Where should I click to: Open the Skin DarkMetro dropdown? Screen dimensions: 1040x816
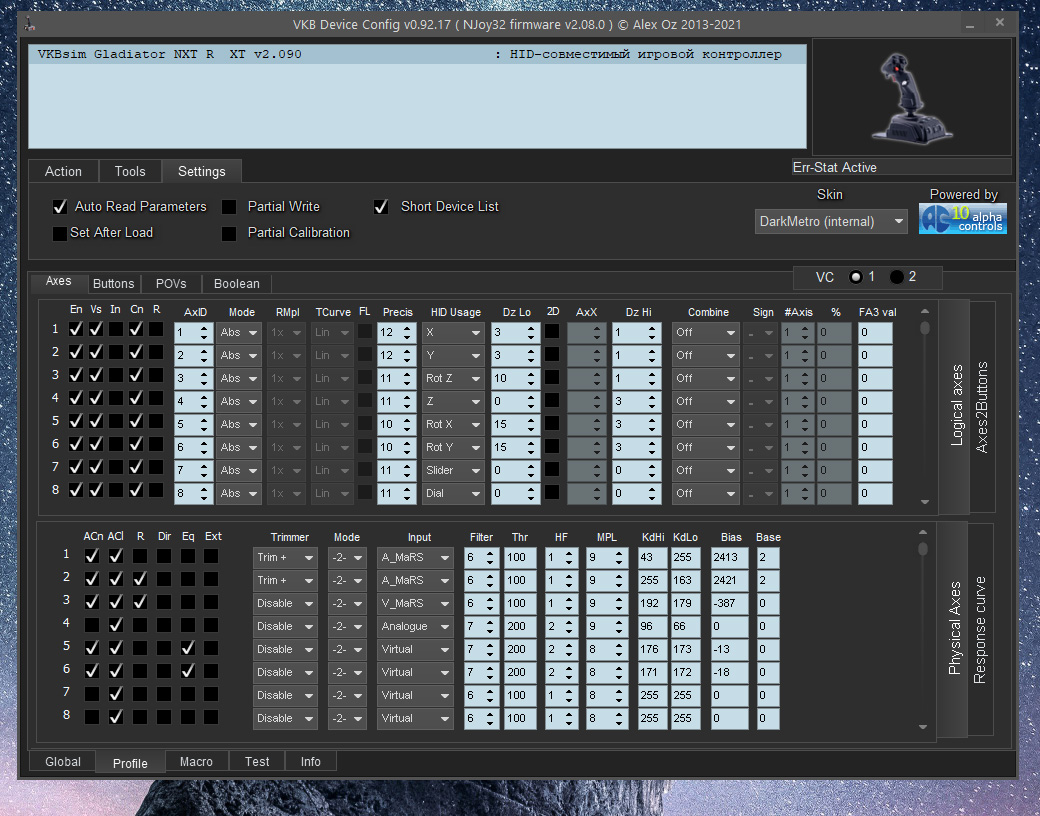(x=831, y=222)
